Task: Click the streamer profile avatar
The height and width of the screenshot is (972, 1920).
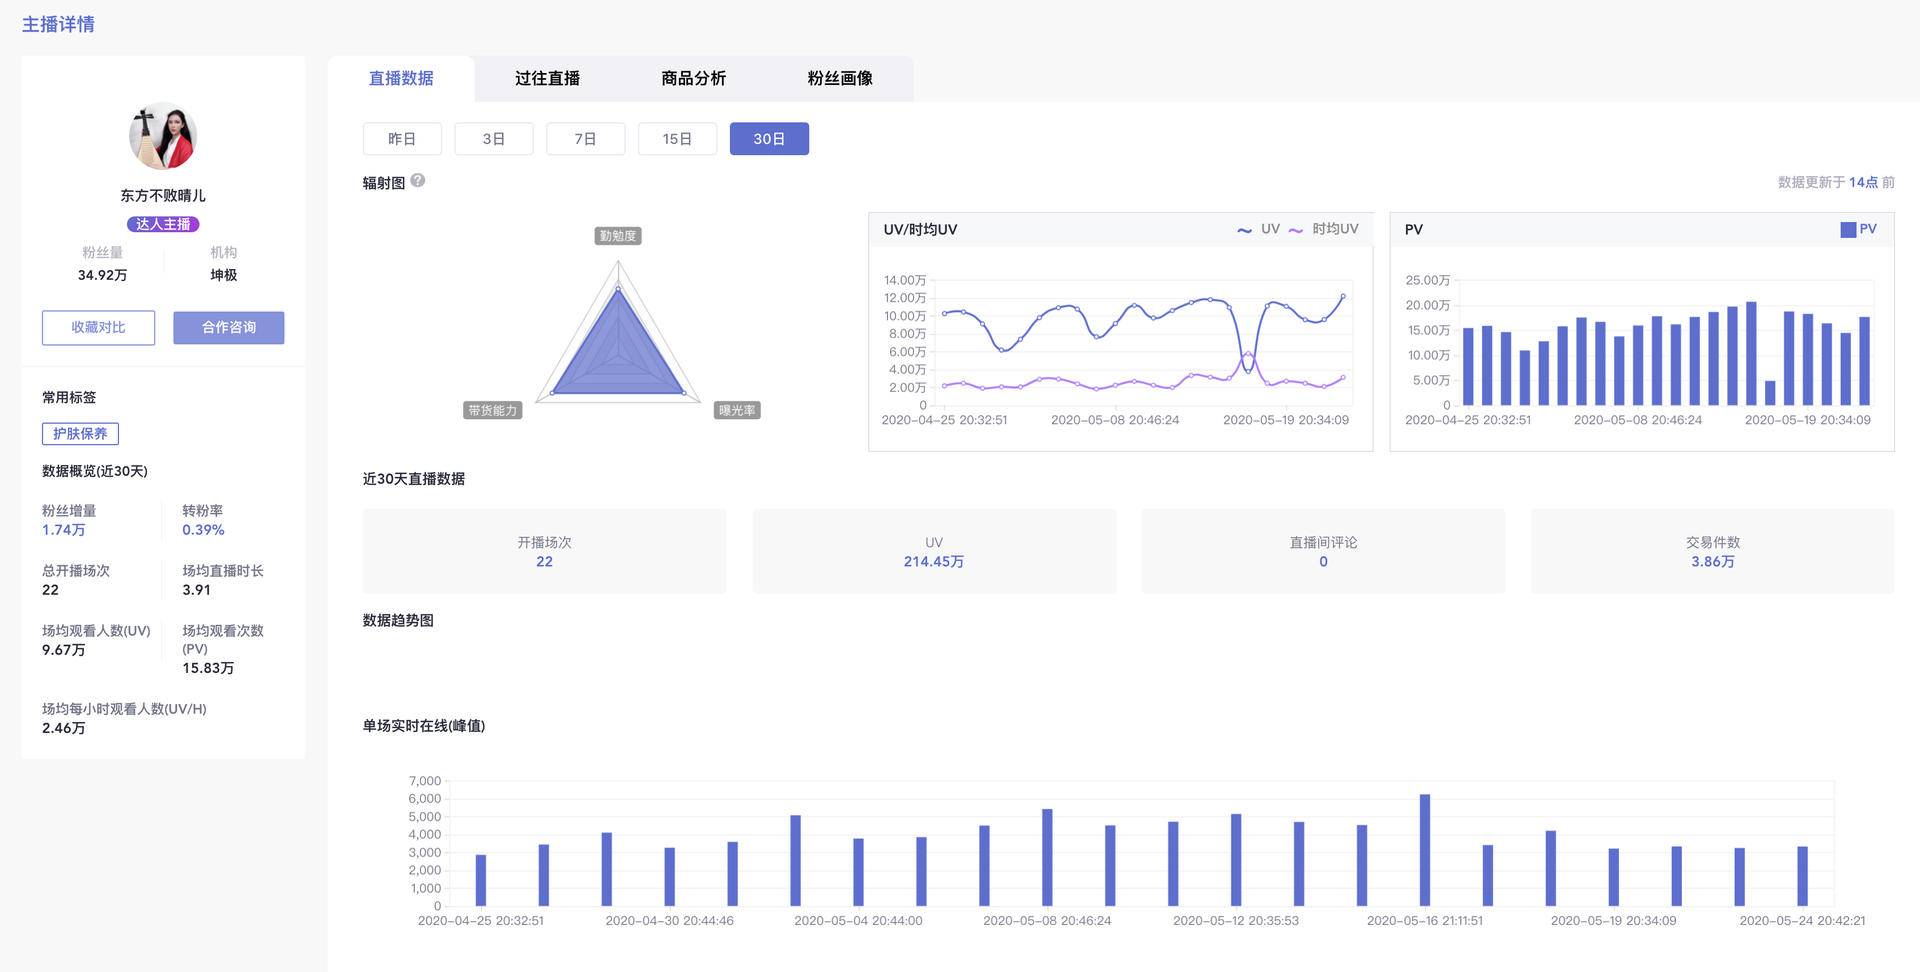Action: coord(163,136)
